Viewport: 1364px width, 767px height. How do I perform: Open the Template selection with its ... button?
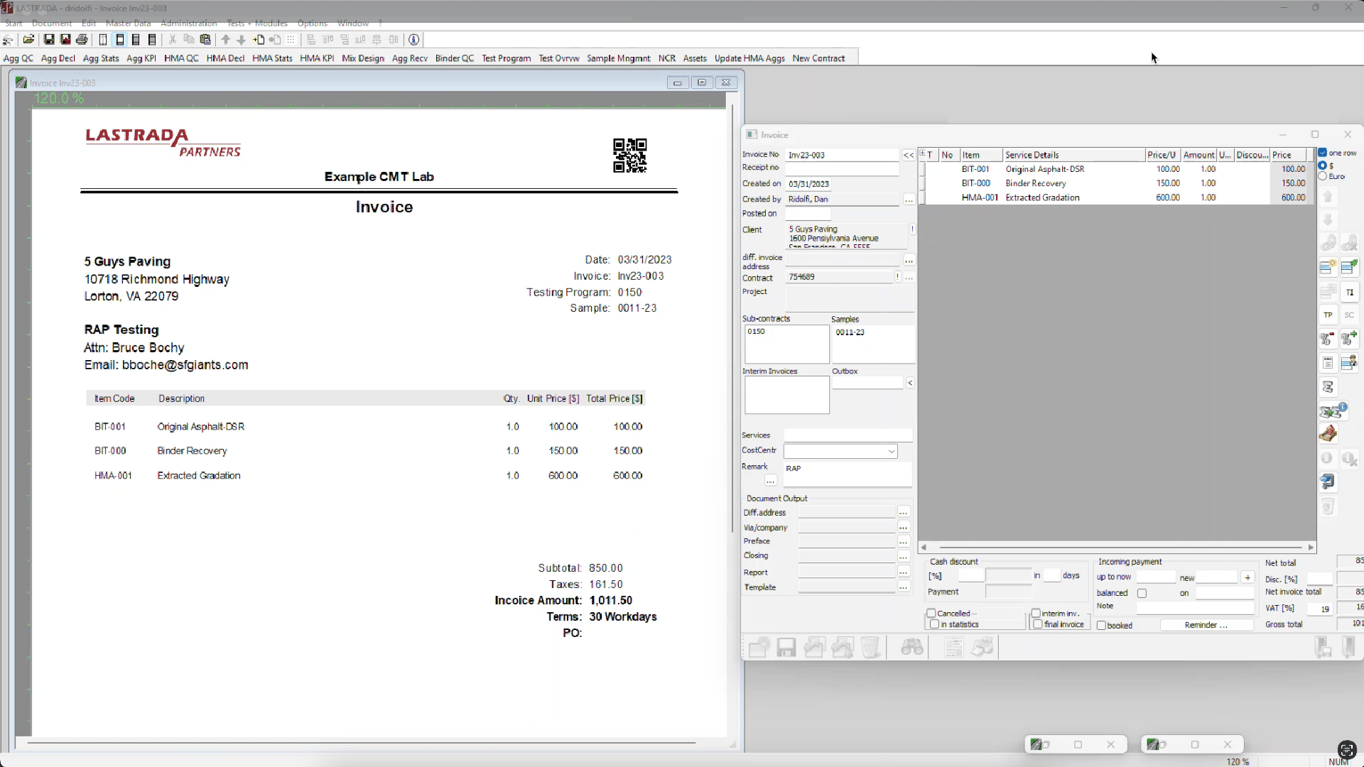tap(904, 587)
